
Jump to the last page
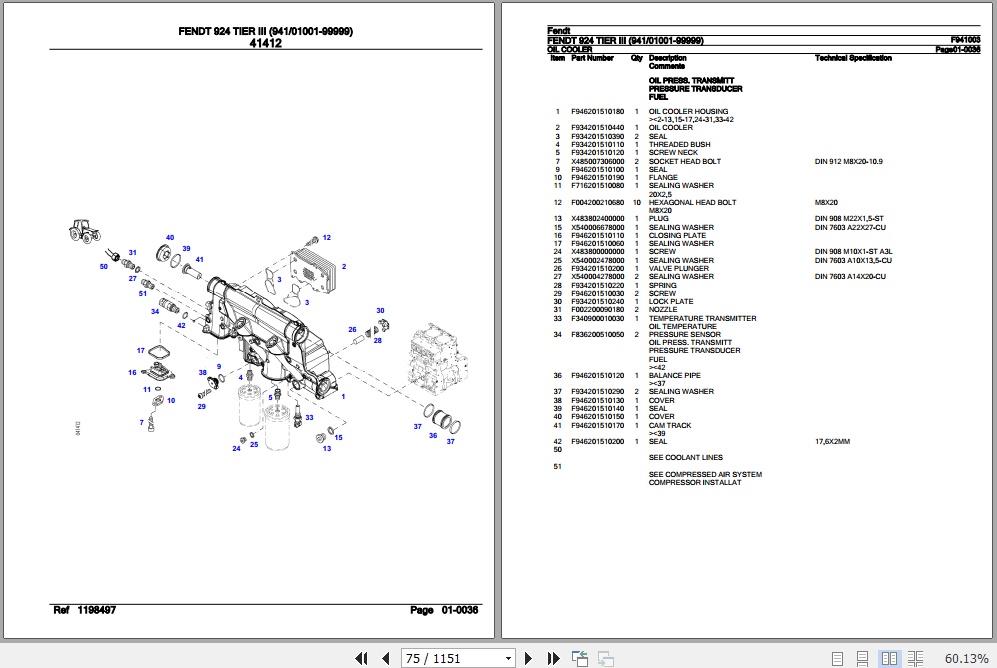click(x=553, y=658)
